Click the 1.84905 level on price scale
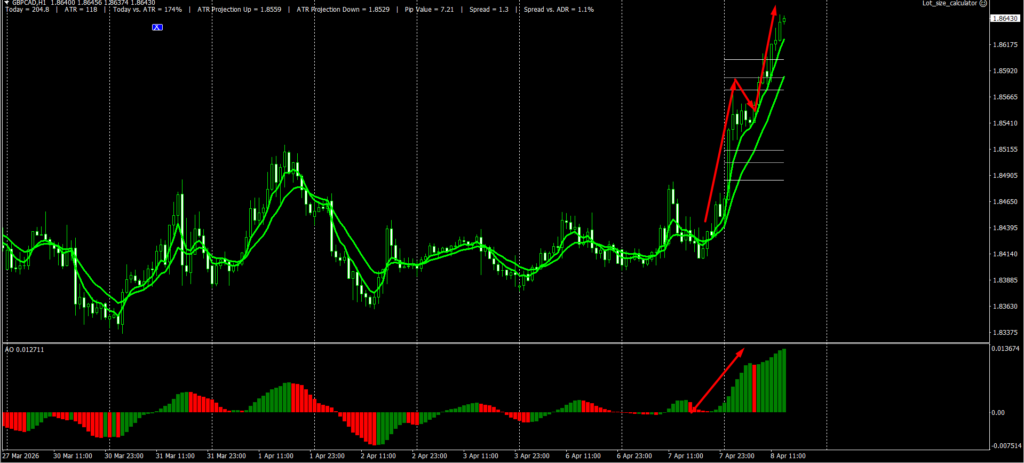The height and width of the screenshot is (463, 1024). click(1004, 176)
